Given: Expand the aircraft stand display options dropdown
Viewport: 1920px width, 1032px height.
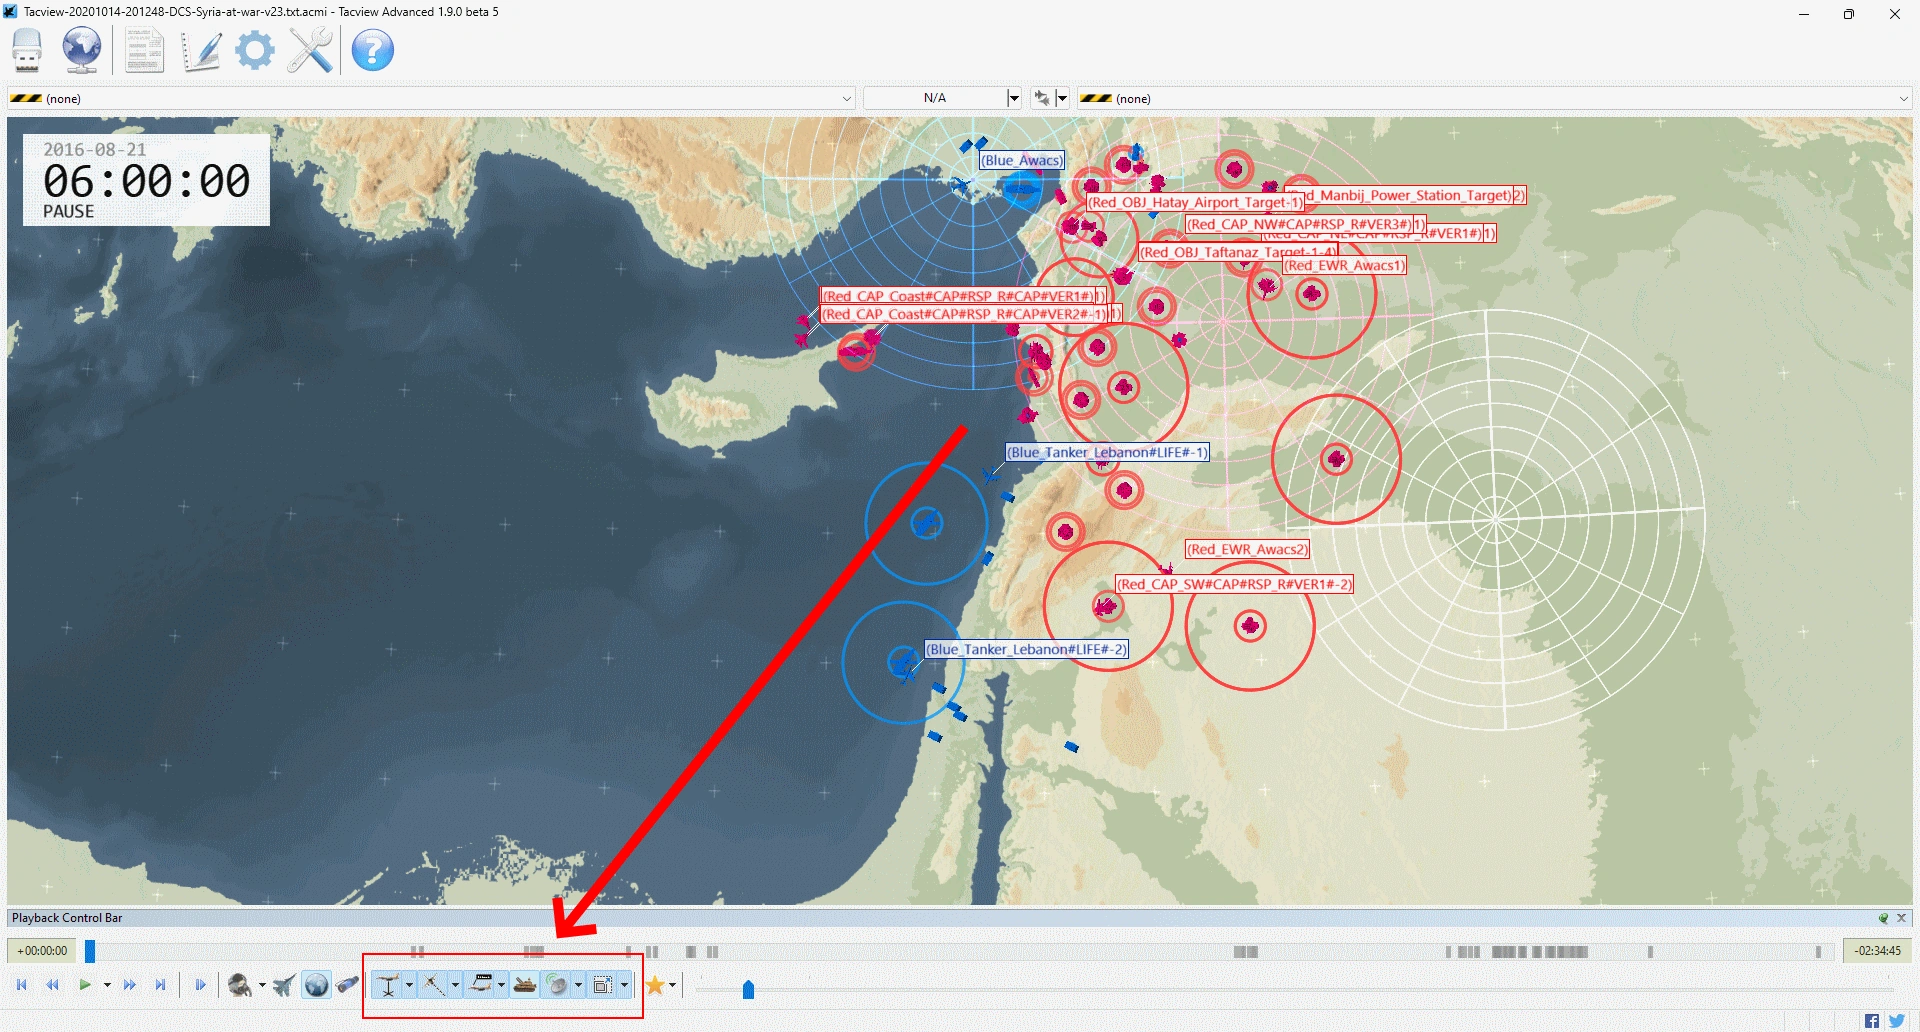Looking at the screenshot, I should pyautogui.click(x=409, y=985).
